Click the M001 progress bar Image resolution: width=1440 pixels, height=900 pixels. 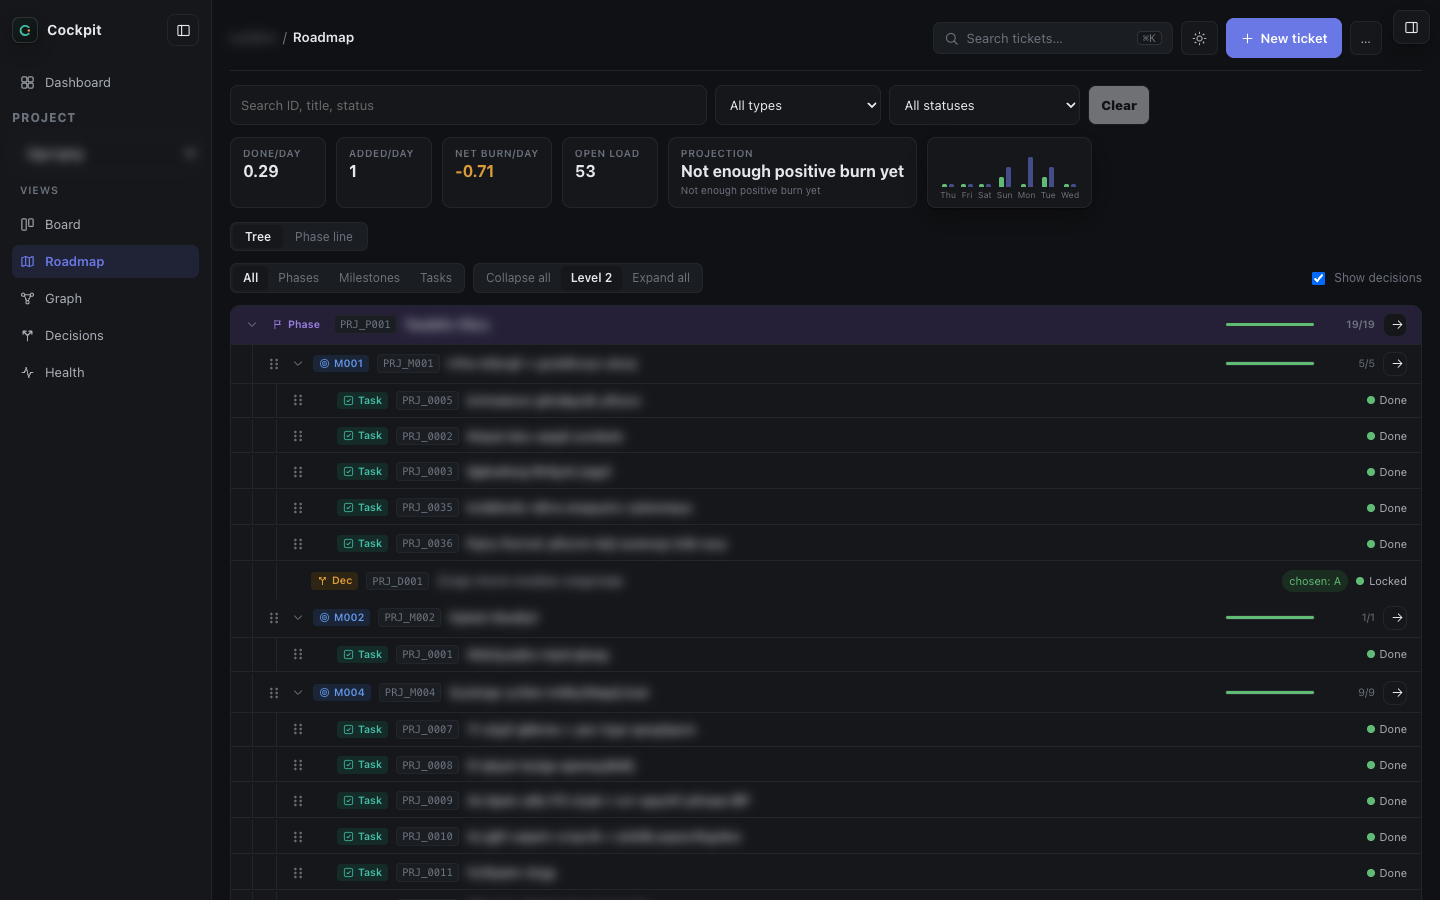pyautogui.click(x=1270, y=363)
